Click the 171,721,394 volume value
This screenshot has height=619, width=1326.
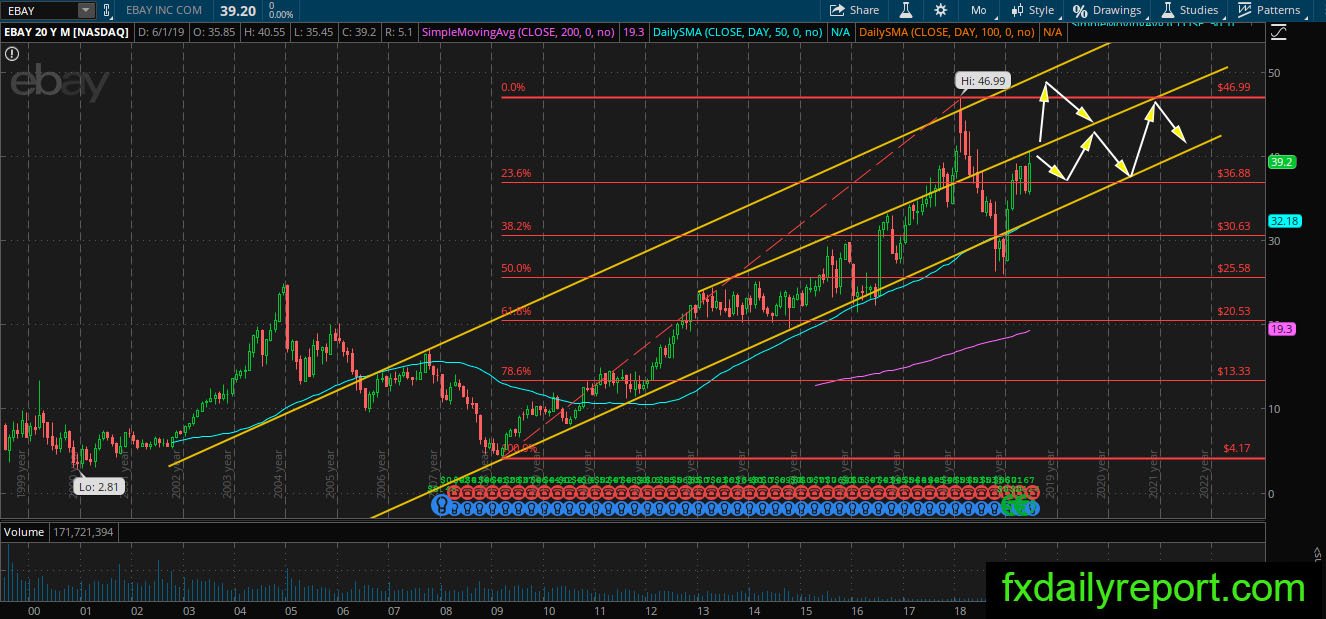tap(83, 532)
